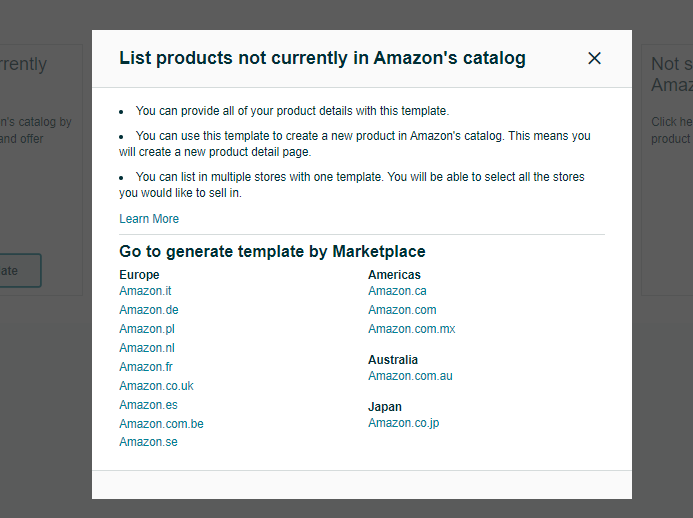Image resolution: width=693 pixels, height=518 pixels.
Task: Select the Amazon.com marketplace link
Action: point(402,310)
